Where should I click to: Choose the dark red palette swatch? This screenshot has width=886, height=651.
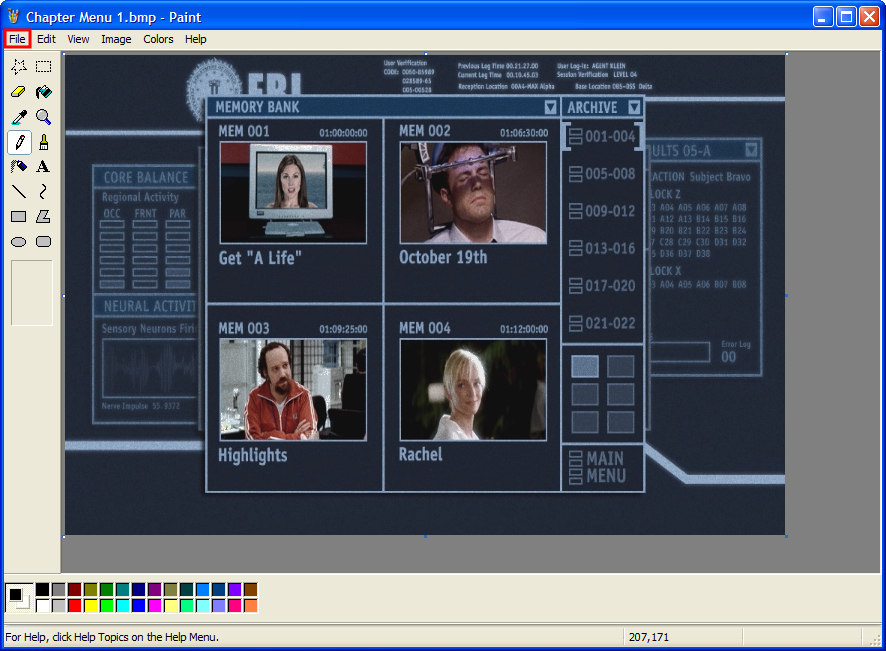point(75,590)
